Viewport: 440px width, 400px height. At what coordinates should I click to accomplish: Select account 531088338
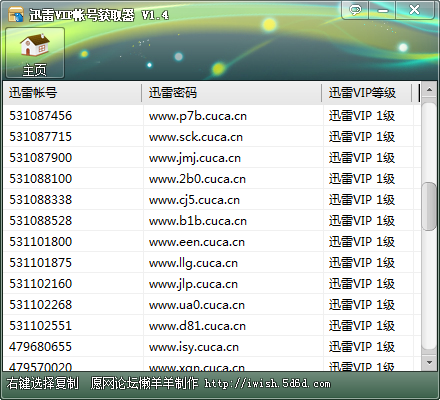(x=41, y=200)
